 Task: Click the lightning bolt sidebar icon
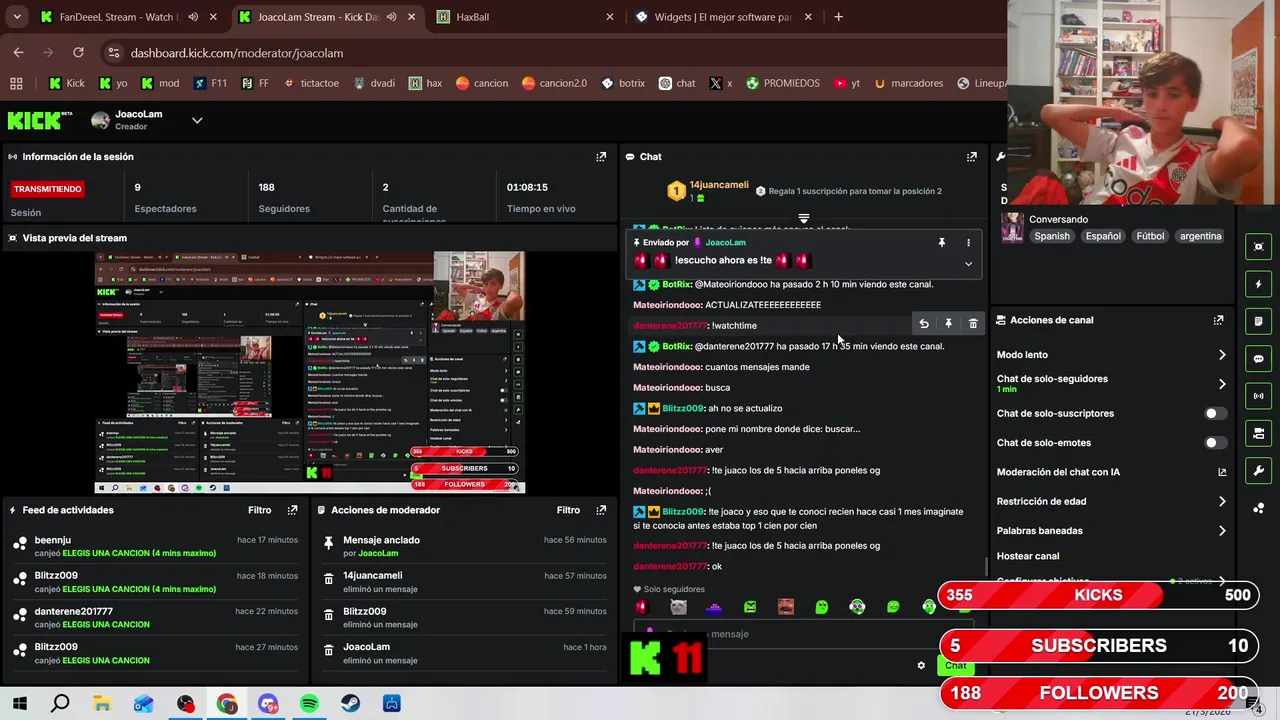pyautogui.click(x=1258, y=284)
